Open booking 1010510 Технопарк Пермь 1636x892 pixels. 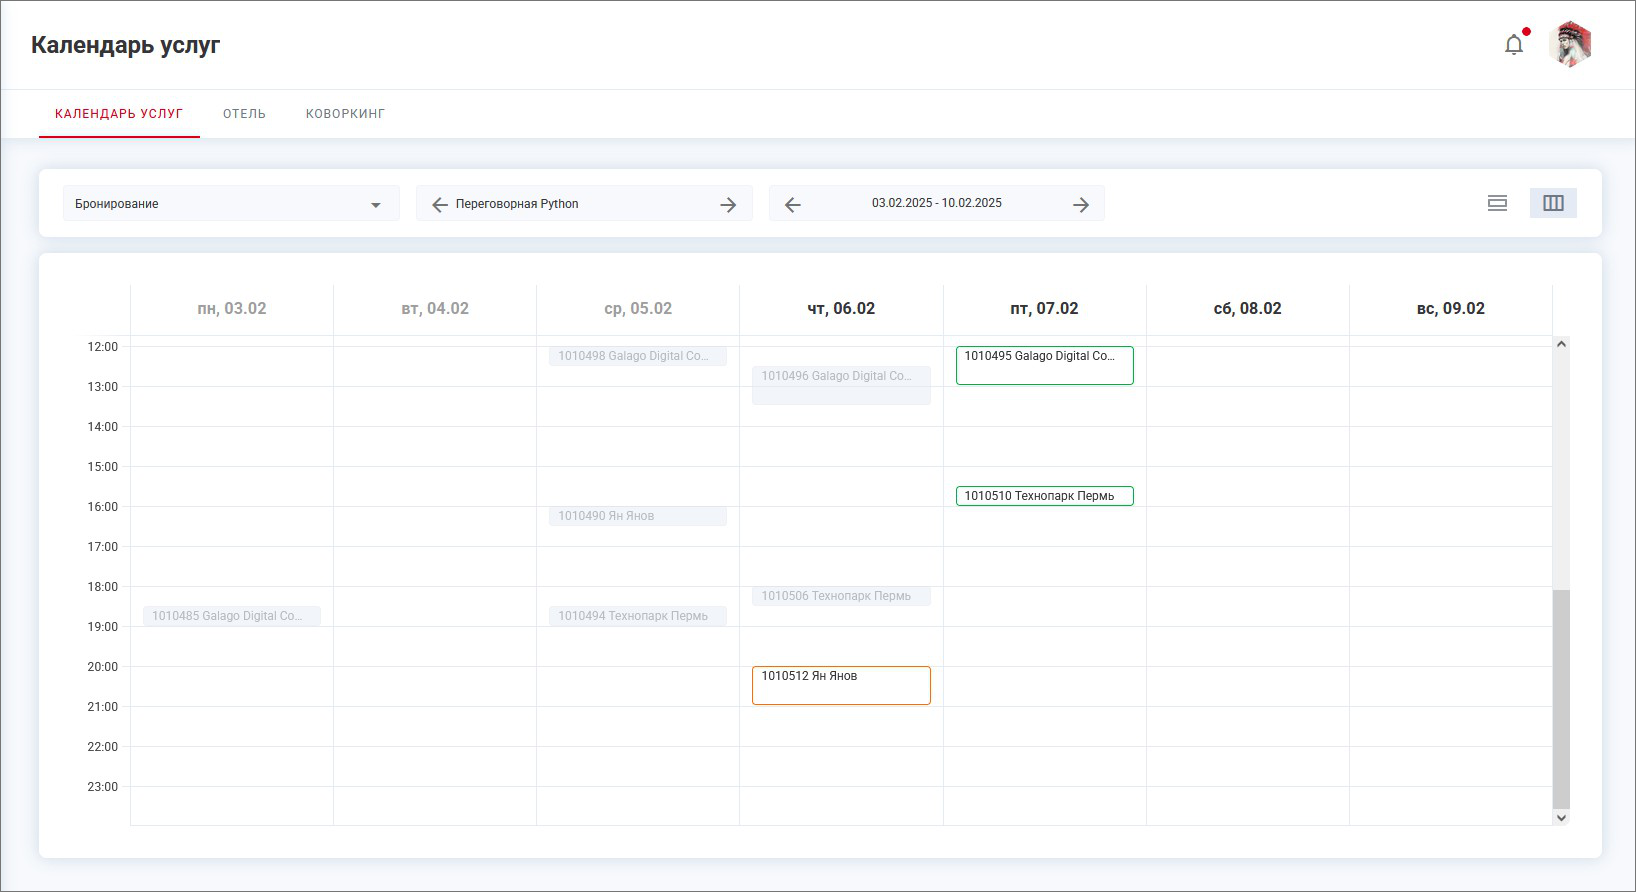[1044, 496]
